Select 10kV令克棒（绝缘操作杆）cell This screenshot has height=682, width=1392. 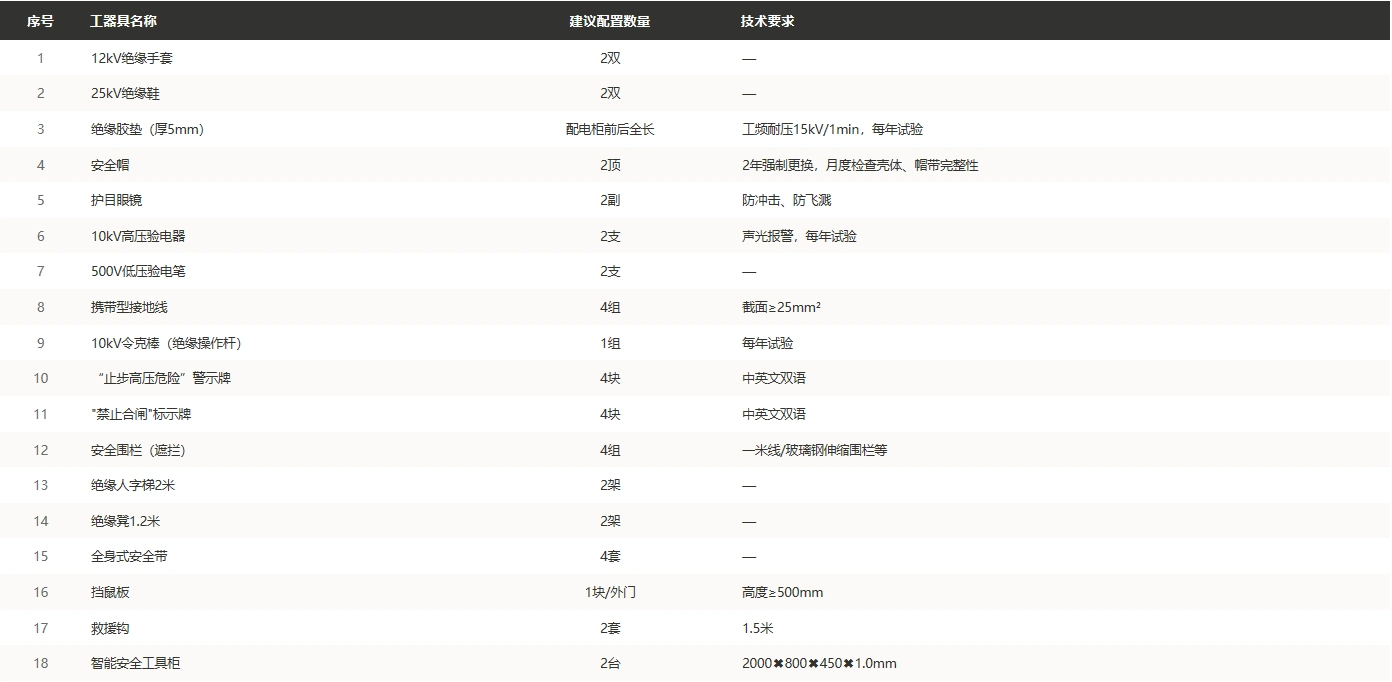166,343
